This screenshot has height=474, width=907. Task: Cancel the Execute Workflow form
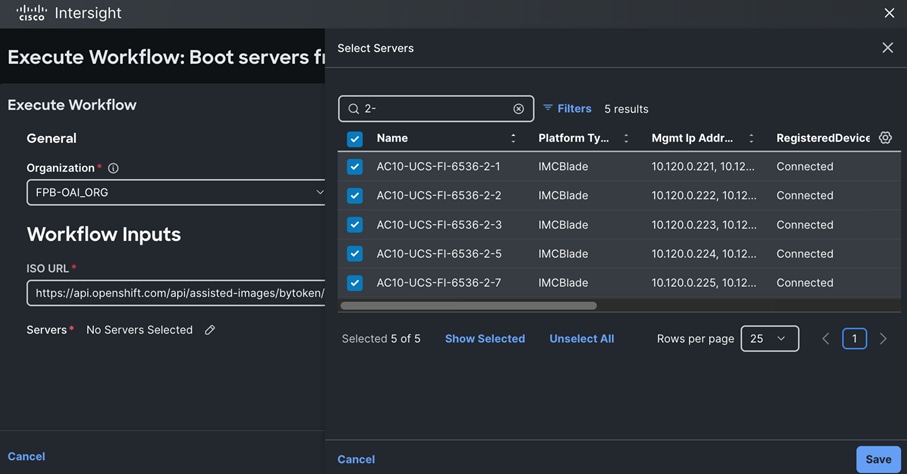[26, 456]
